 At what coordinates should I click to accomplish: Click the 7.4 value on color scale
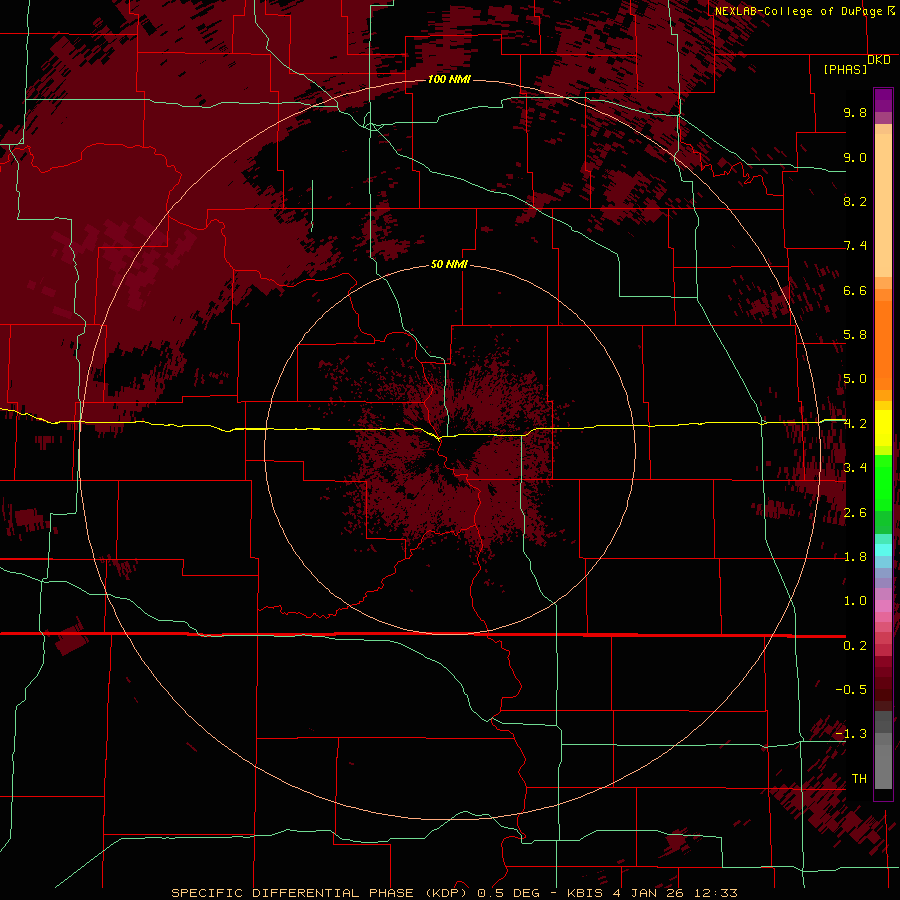coord(855,246)
